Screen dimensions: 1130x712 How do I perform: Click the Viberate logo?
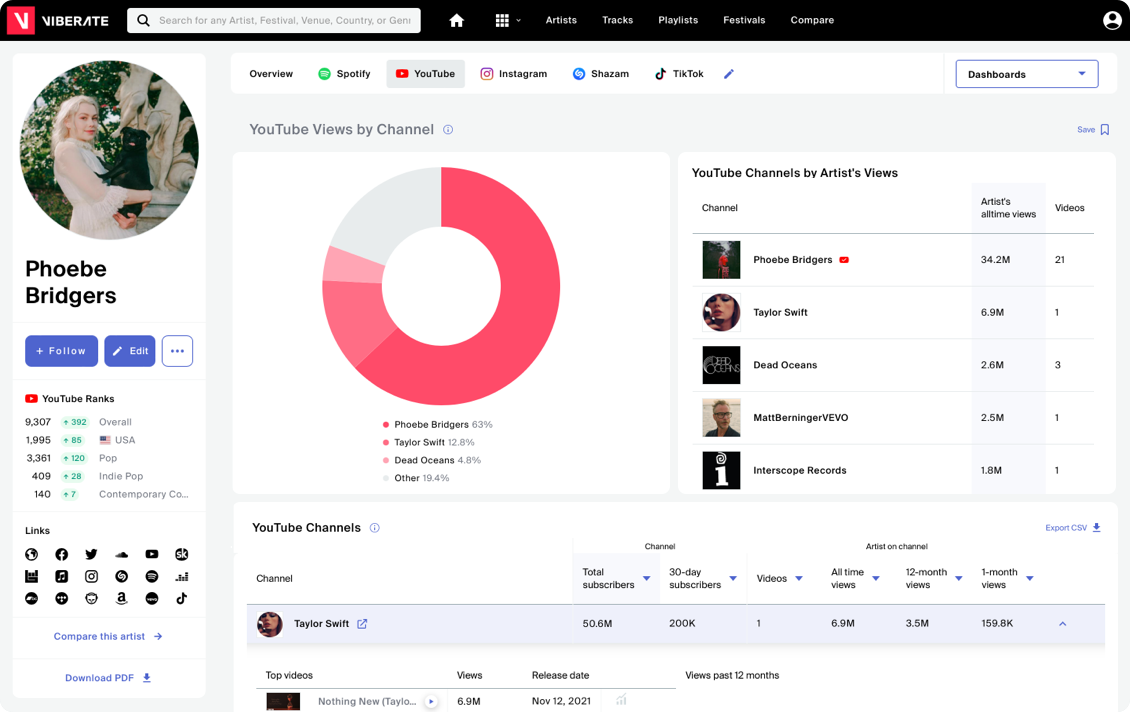pos(58,20)
